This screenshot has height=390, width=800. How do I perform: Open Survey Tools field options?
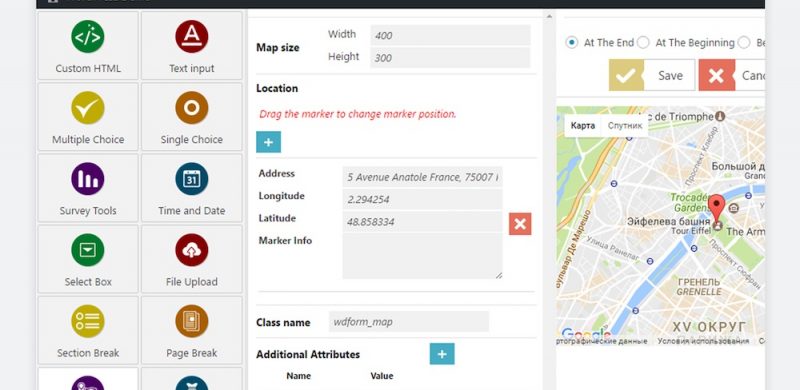(88, 188)
